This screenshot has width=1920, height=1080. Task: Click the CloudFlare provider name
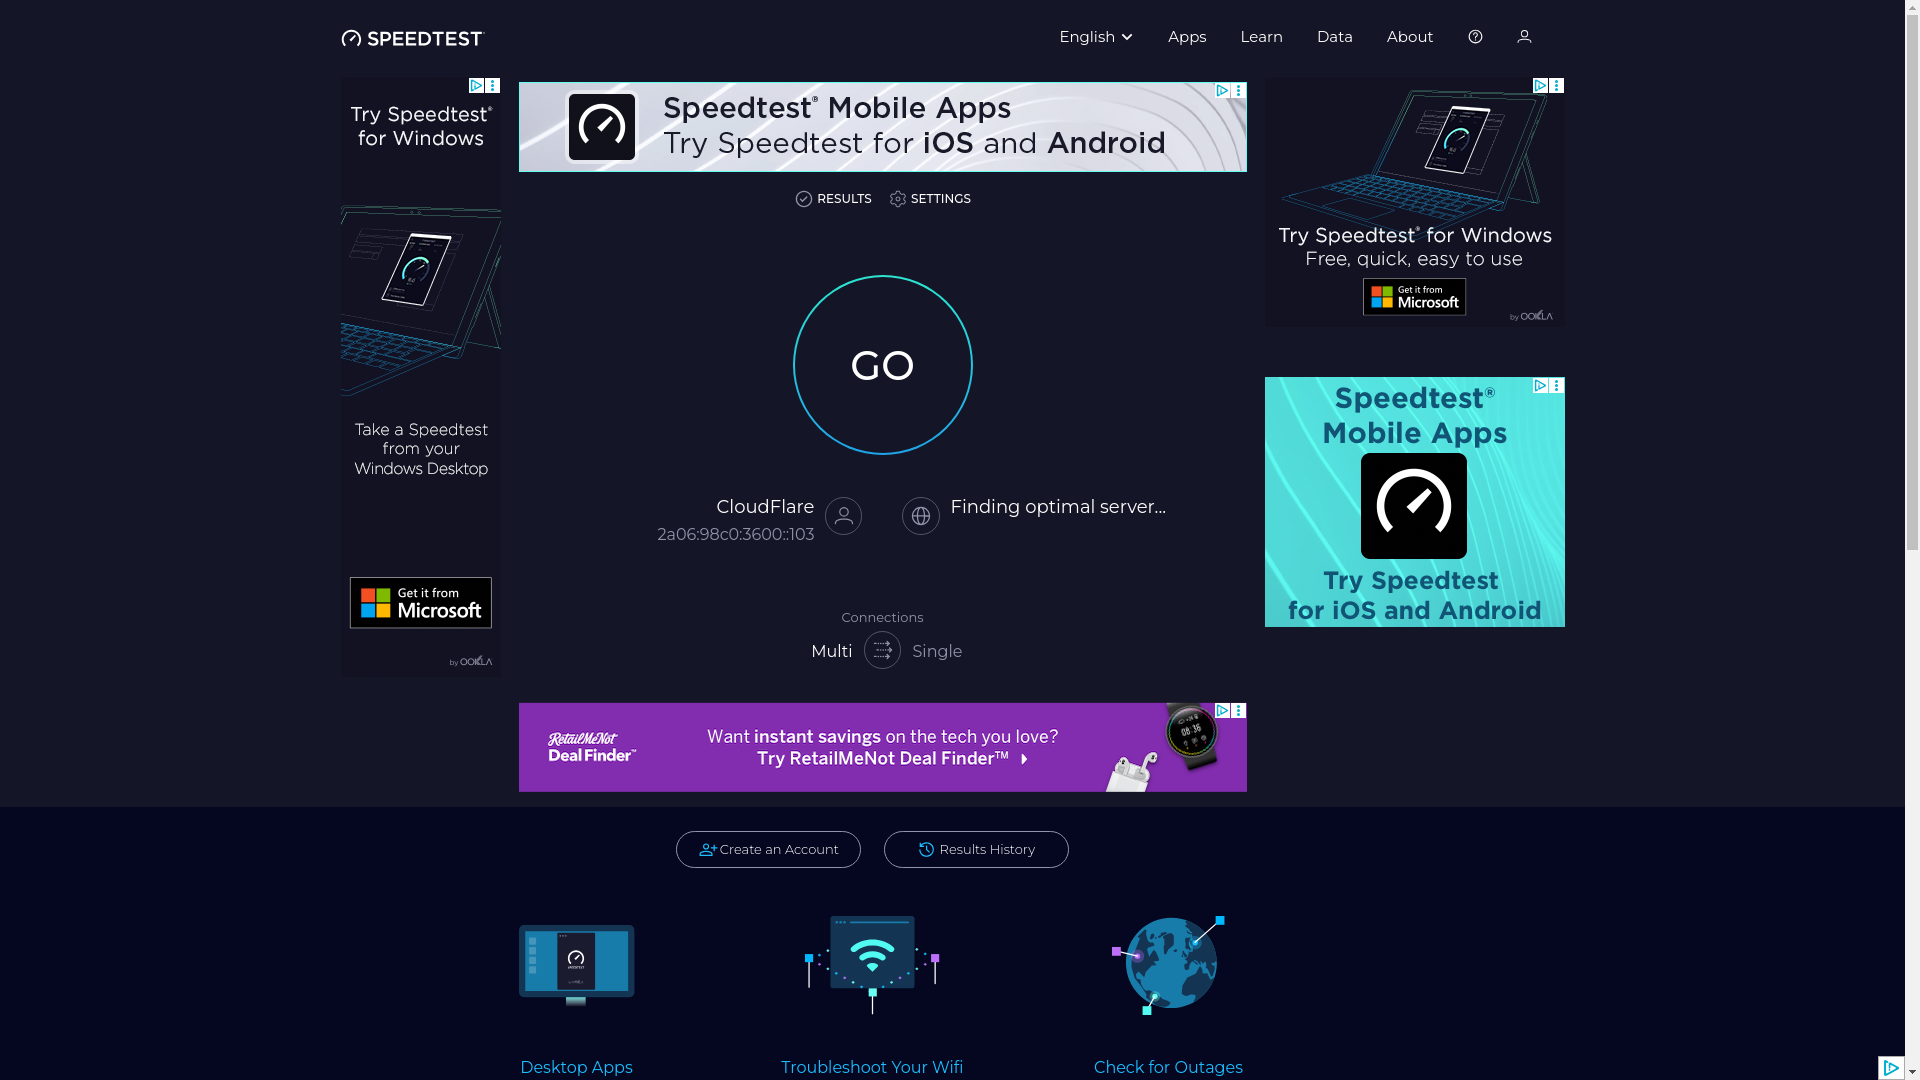click(765, 507)
